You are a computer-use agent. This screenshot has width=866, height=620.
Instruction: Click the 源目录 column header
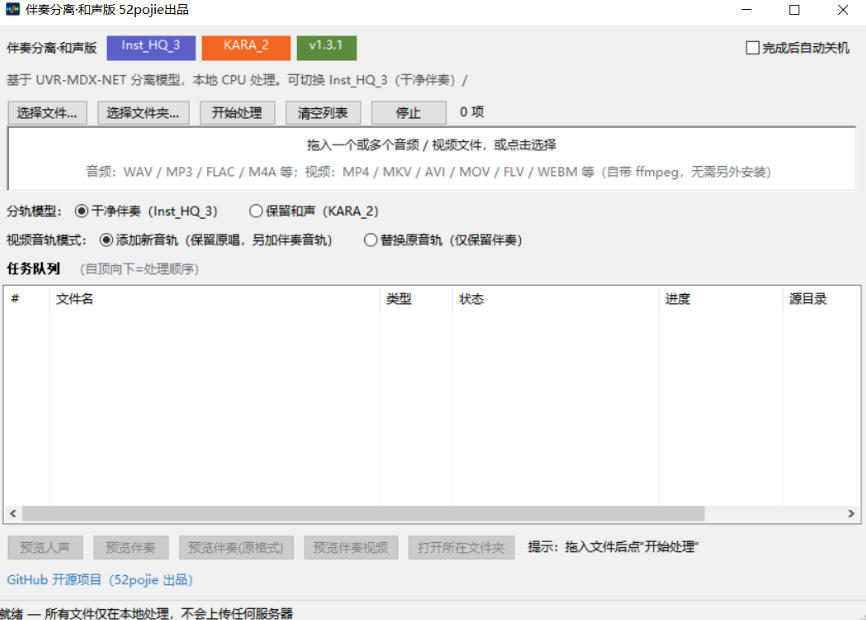pyautogui.click(x=821, y=299)
